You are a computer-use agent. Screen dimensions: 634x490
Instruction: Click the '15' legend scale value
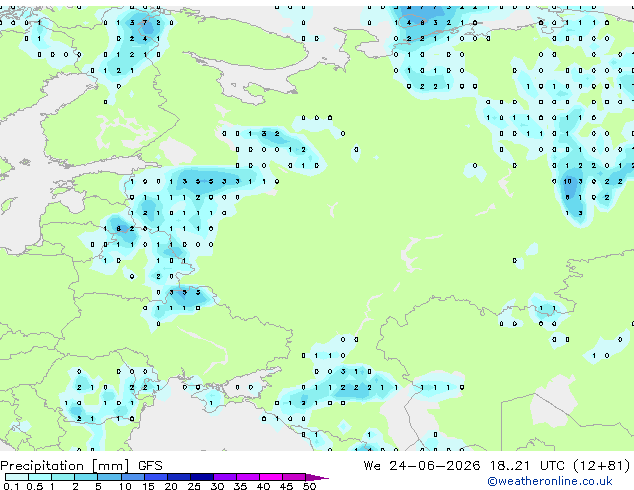point(148,486)
